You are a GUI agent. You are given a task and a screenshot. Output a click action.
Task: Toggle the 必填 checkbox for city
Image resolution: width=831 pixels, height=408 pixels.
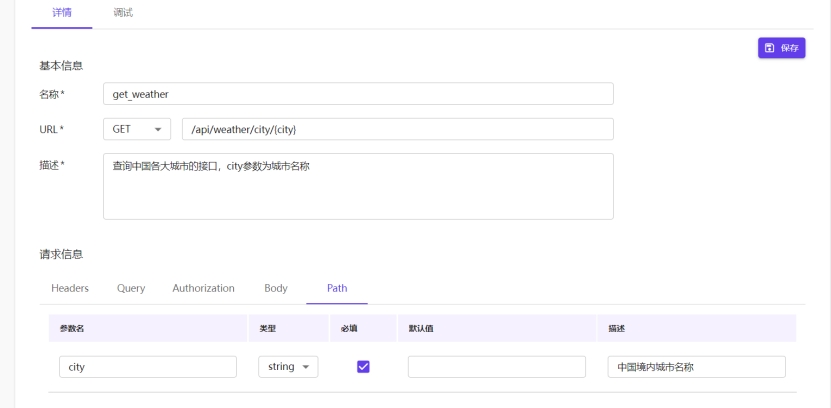pos(364,367)
